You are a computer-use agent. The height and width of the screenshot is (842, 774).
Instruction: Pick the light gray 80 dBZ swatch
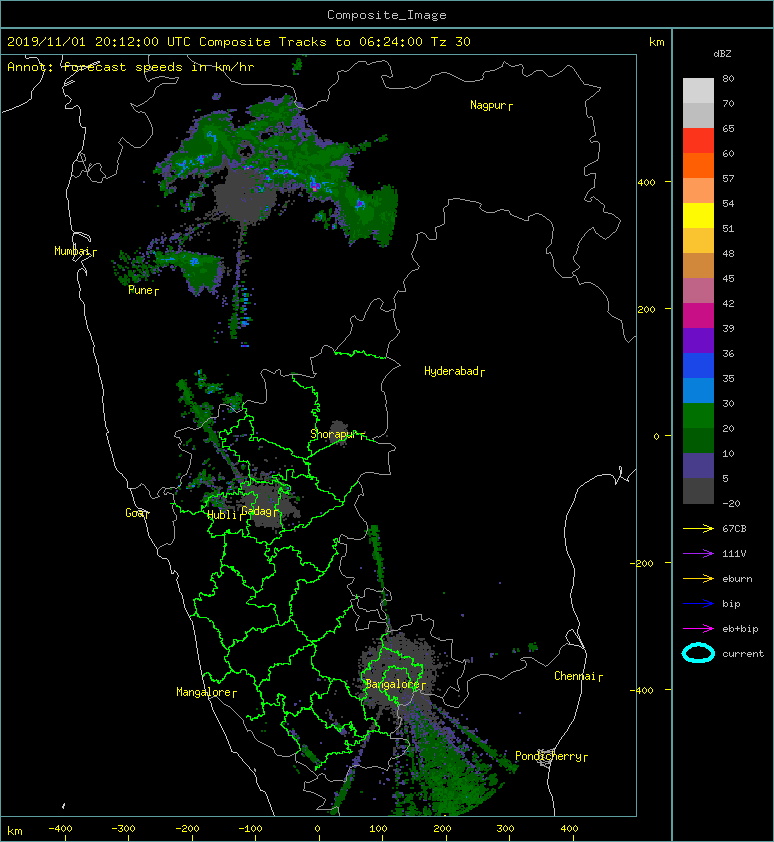pos(698,90)
